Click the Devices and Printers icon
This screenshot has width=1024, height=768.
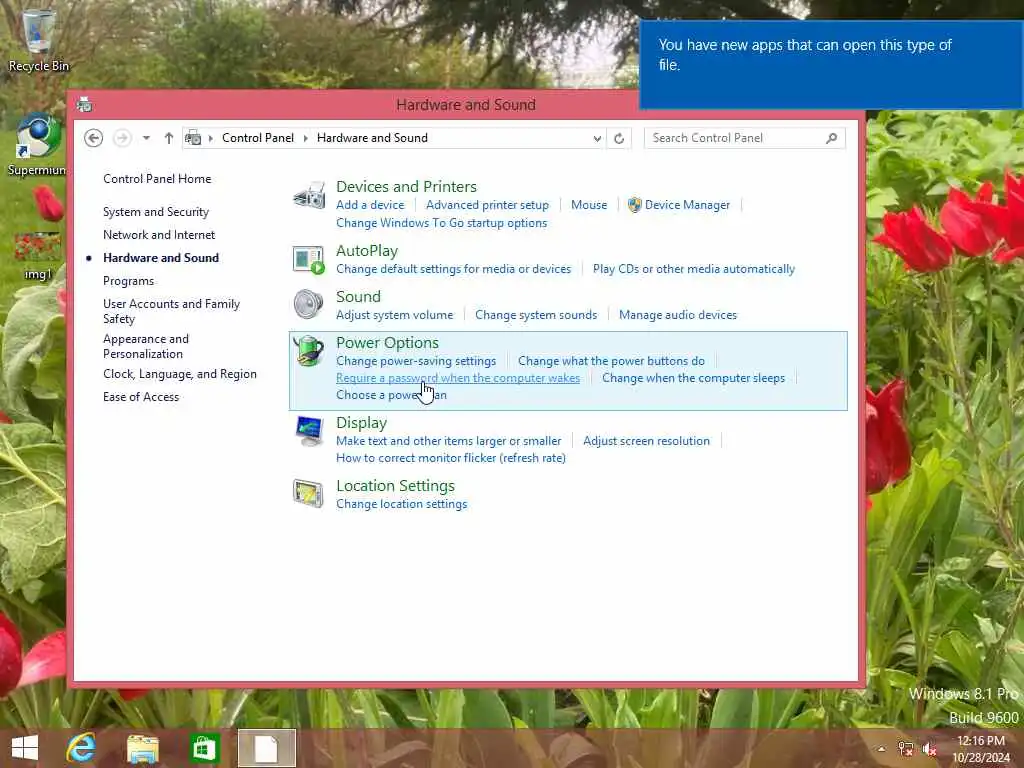click(309, 195)
